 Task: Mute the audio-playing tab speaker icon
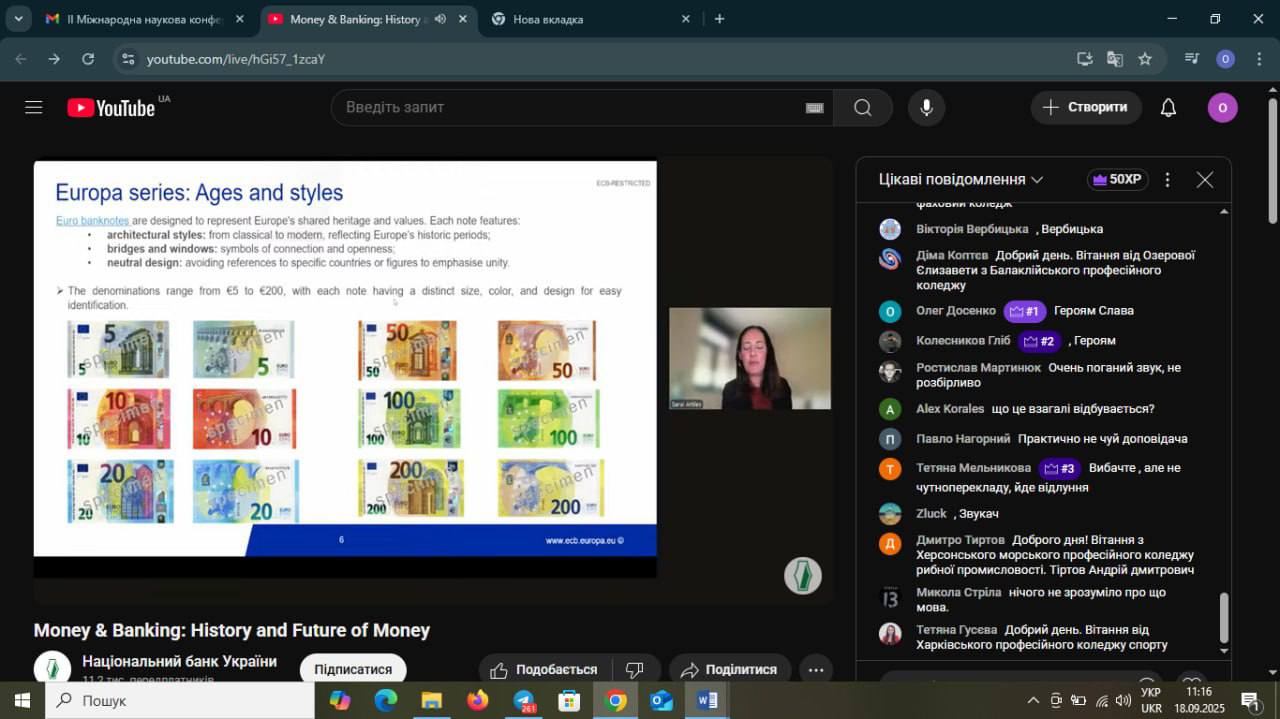[x=440, y=19]
